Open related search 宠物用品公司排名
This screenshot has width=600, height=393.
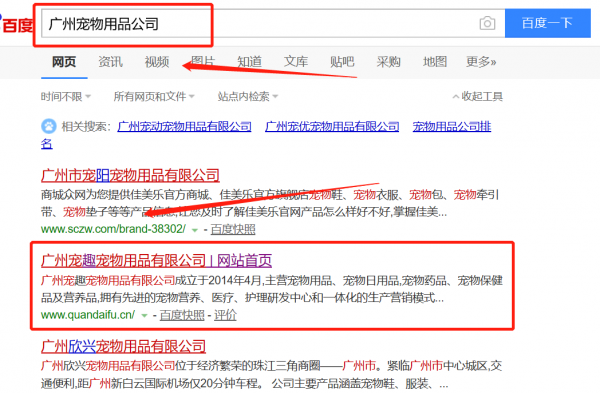[452, 126]
